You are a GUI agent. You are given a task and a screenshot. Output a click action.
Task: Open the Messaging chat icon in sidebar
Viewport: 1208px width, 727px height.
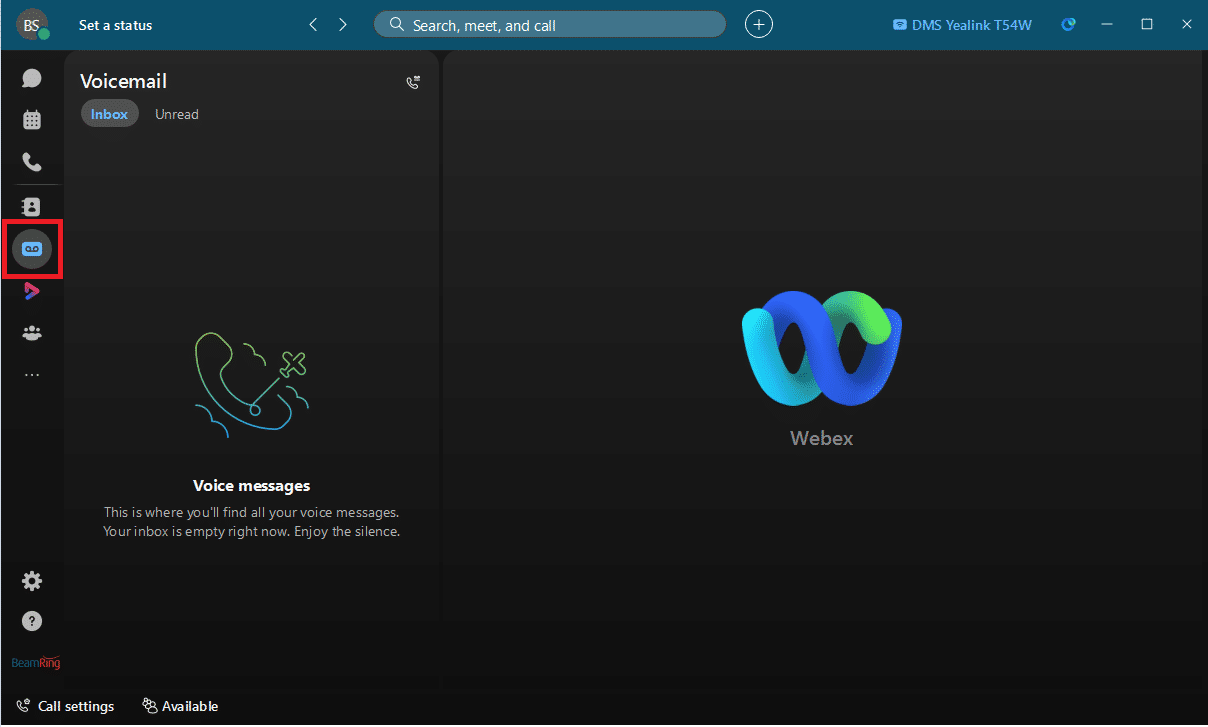point(32,78)
